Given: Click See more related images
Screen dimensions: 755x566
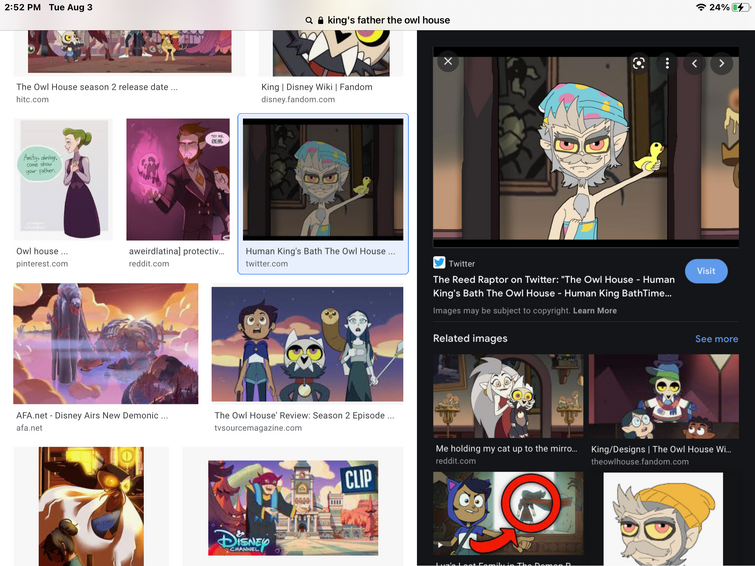Looking at the screenshot, I should point(716,339).
